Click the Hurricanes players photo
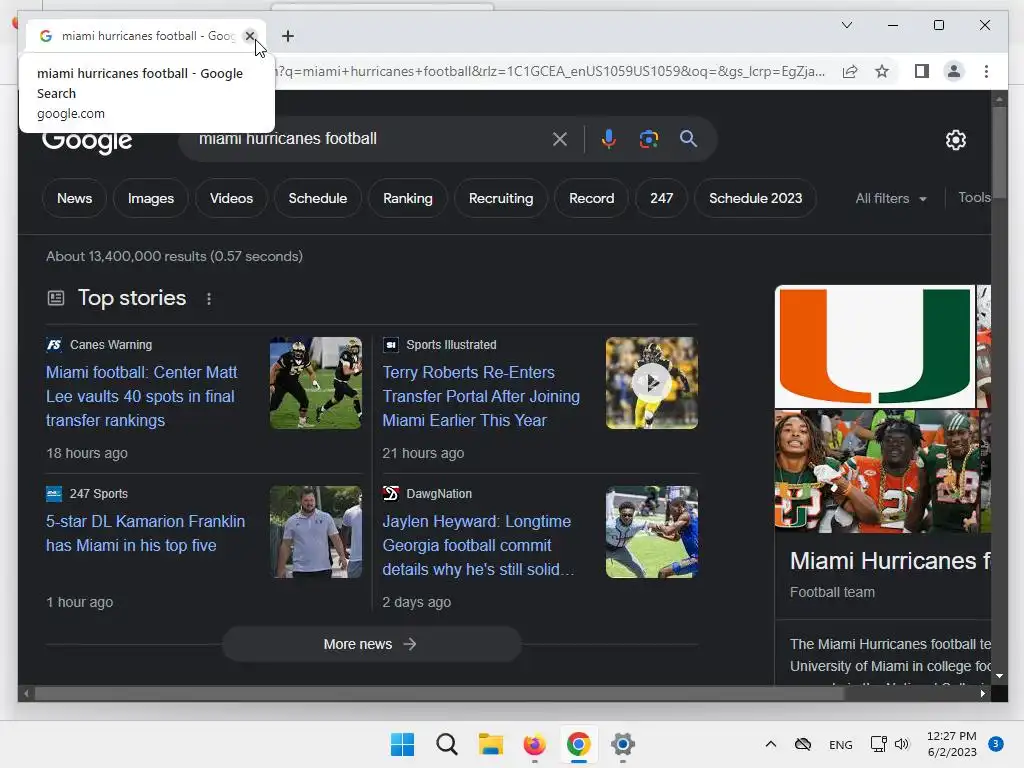Screen dimensions: 1024x768 point(876,471)
